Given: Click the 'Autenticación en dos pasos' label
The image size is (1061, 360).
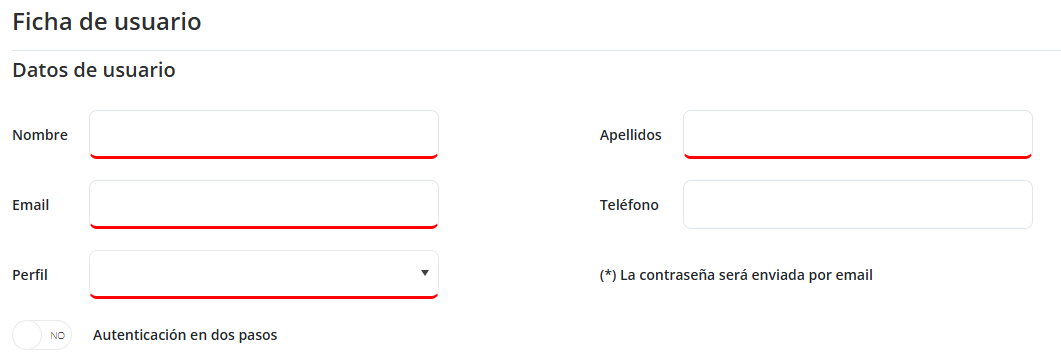Looking at the screenshot, I should (185, 335).
